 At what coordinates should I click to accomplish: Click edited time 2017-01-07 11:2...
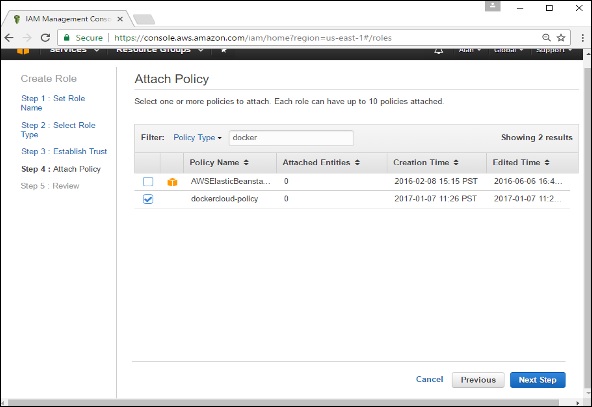[527, 199]
